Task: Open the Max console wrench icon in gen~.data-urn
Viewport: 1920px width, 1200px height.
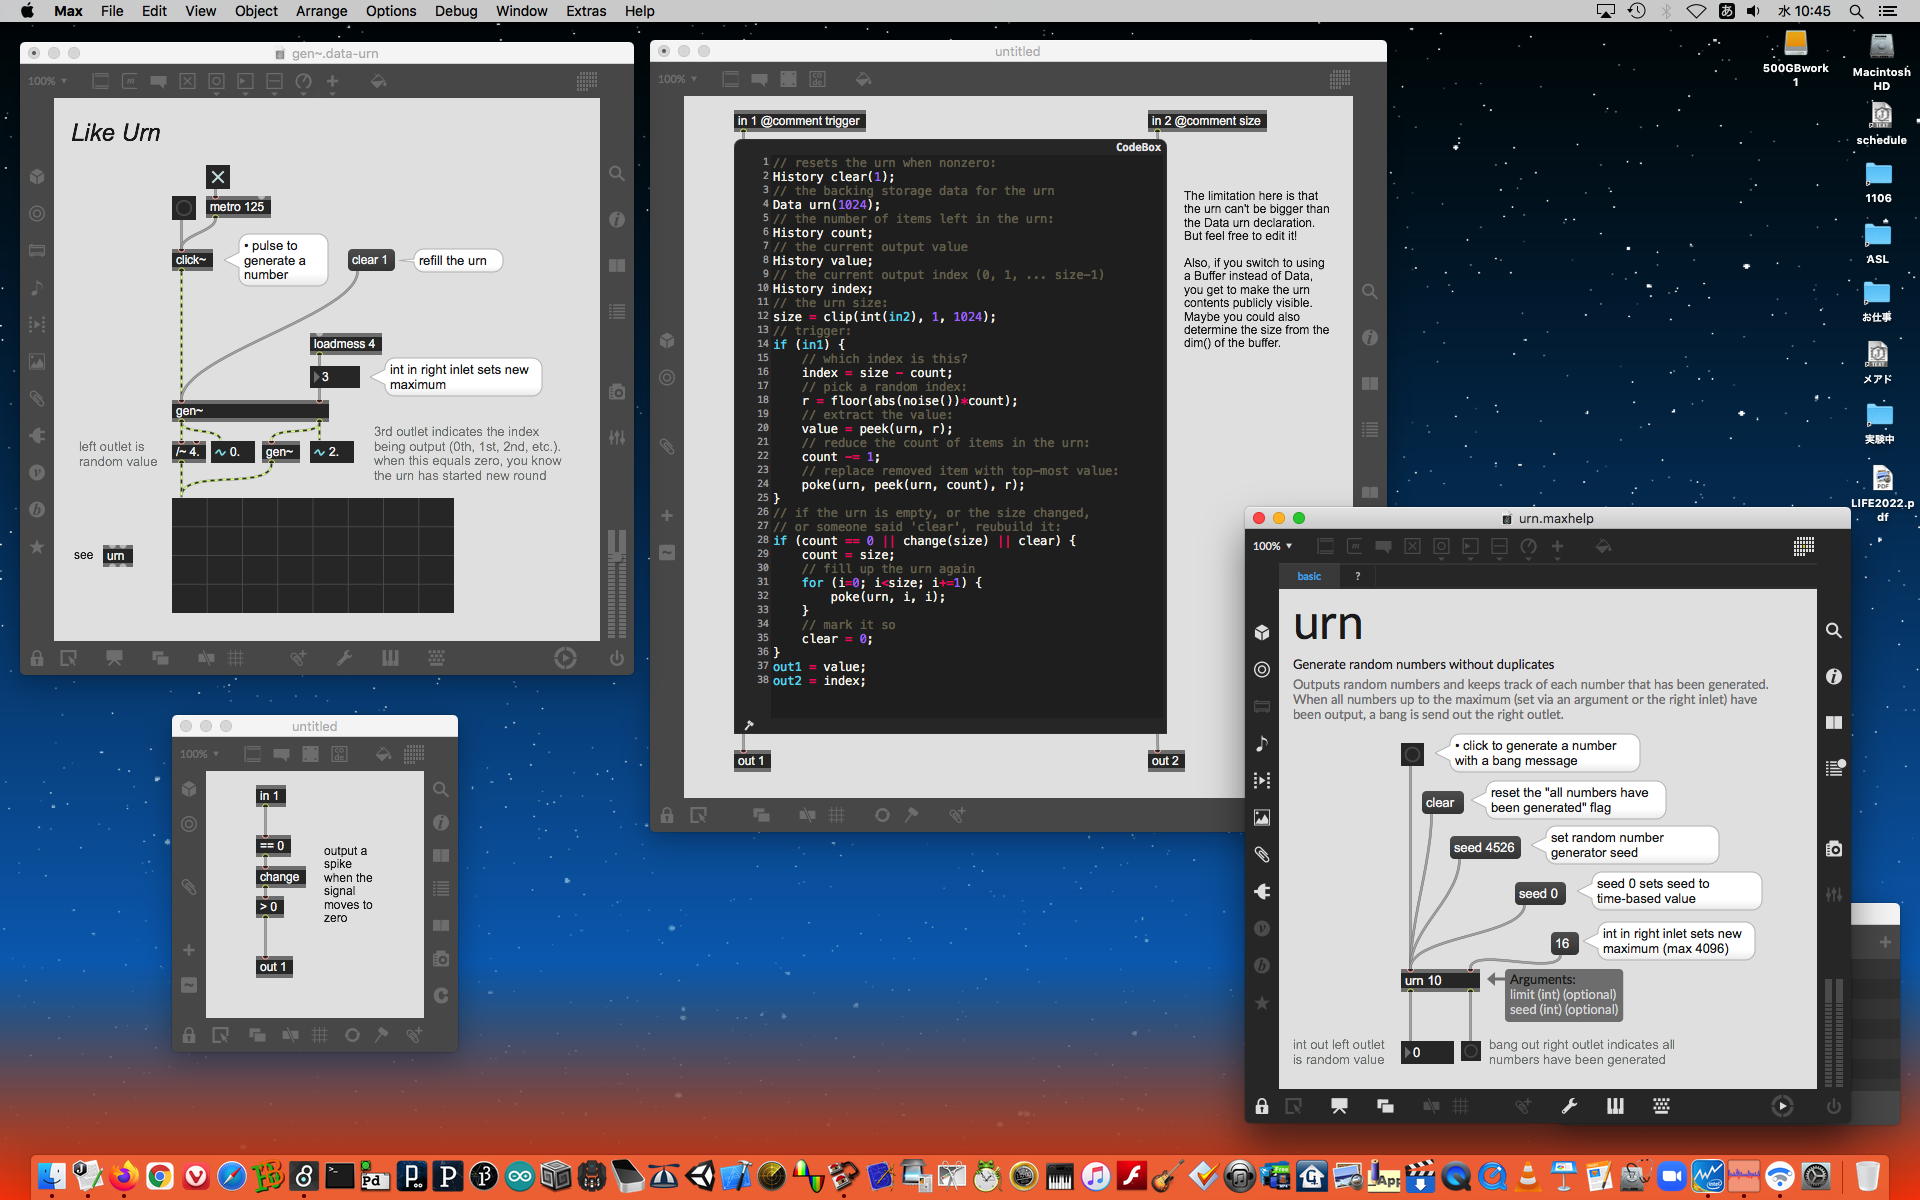Action: (x=344, y=658)
